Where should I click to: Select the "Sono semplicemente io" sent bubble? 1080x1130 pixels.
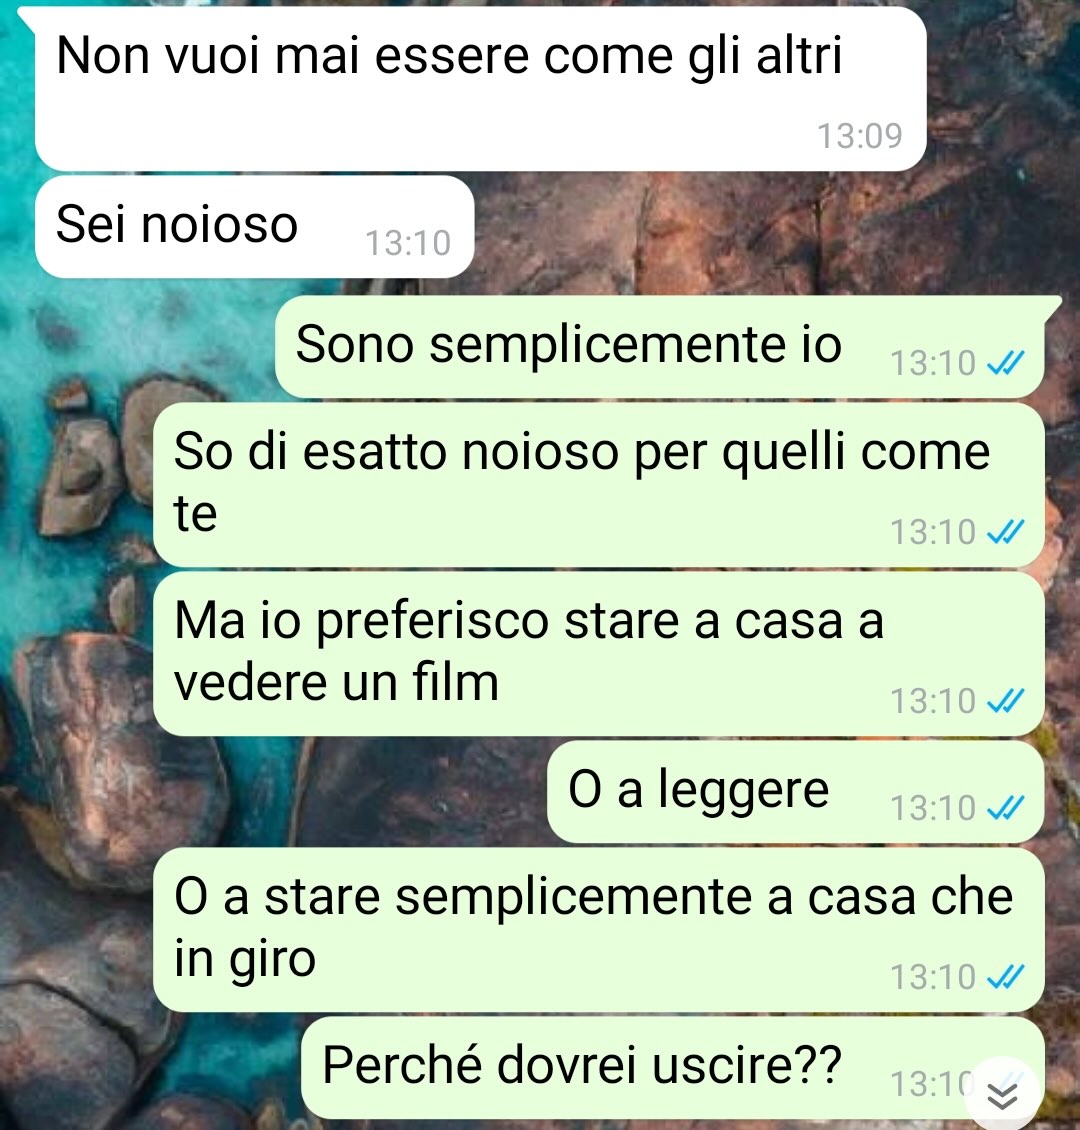(659, 347)
